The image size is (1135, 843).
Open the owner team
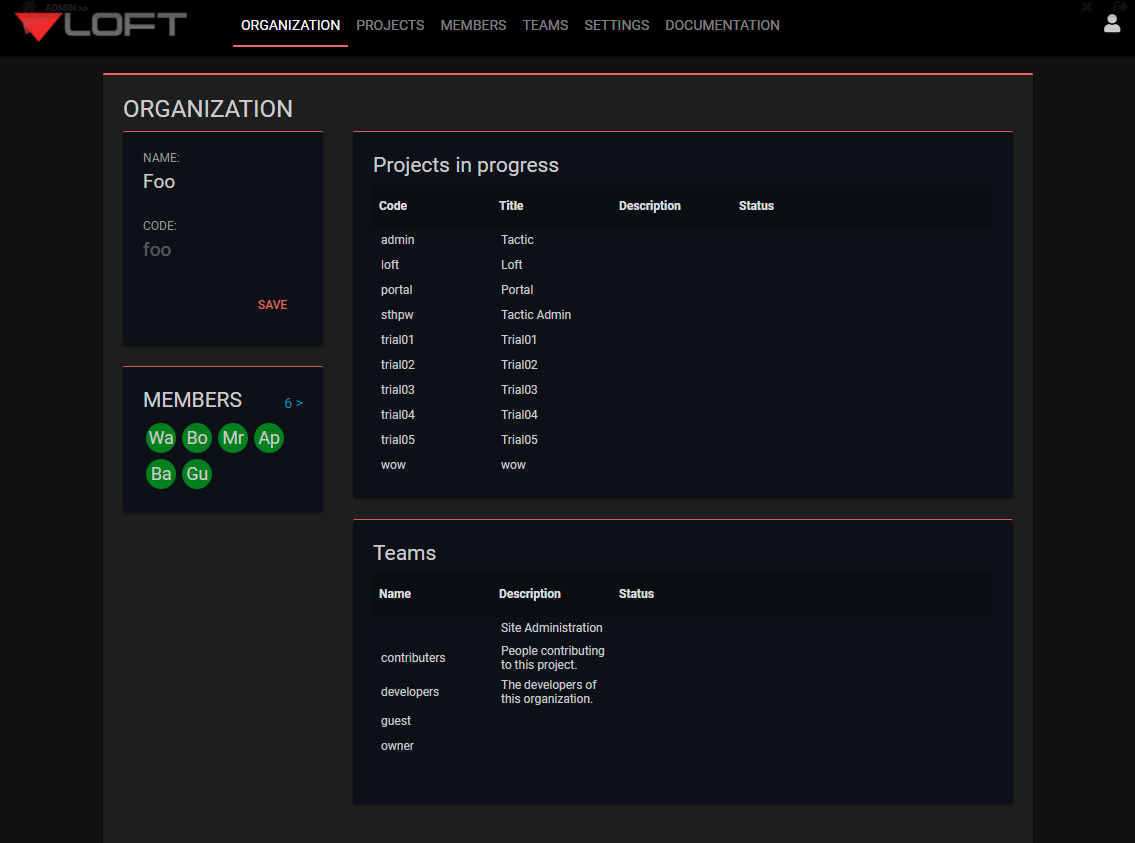(x=397, y=746)
